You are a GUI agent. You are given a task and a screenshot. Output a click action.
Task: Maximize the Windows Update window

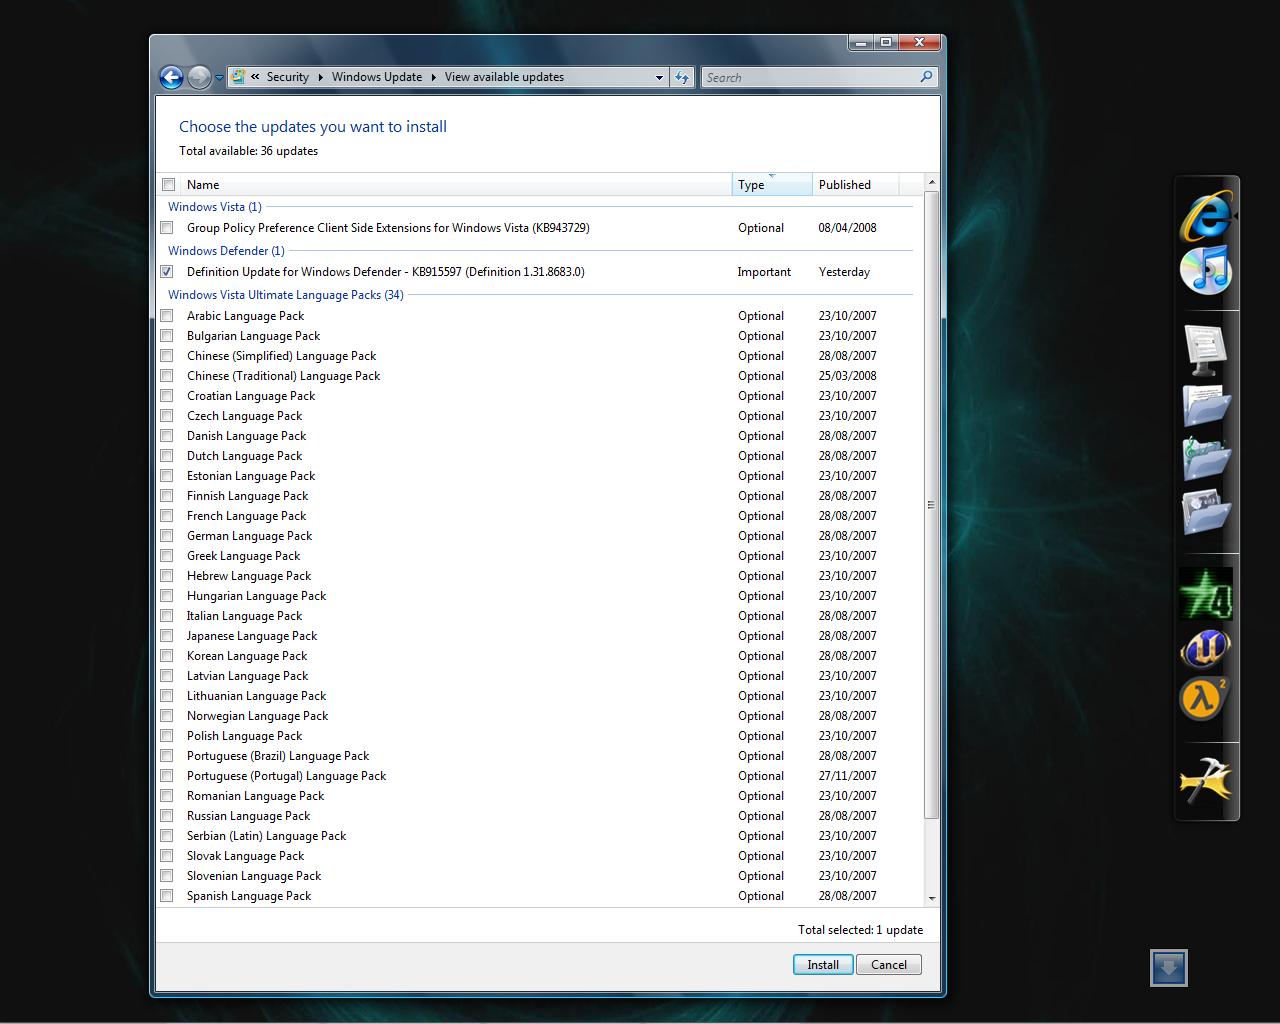tap(885, 42)
